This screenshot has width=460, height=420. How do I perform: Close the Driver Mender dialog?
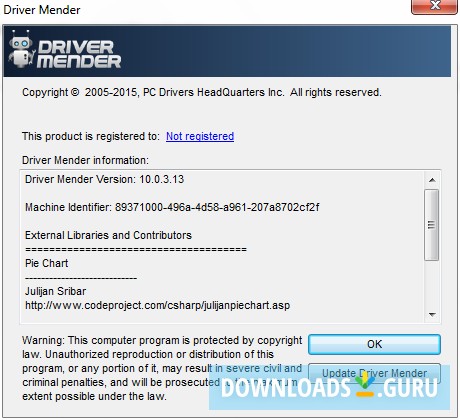[434, 6]
